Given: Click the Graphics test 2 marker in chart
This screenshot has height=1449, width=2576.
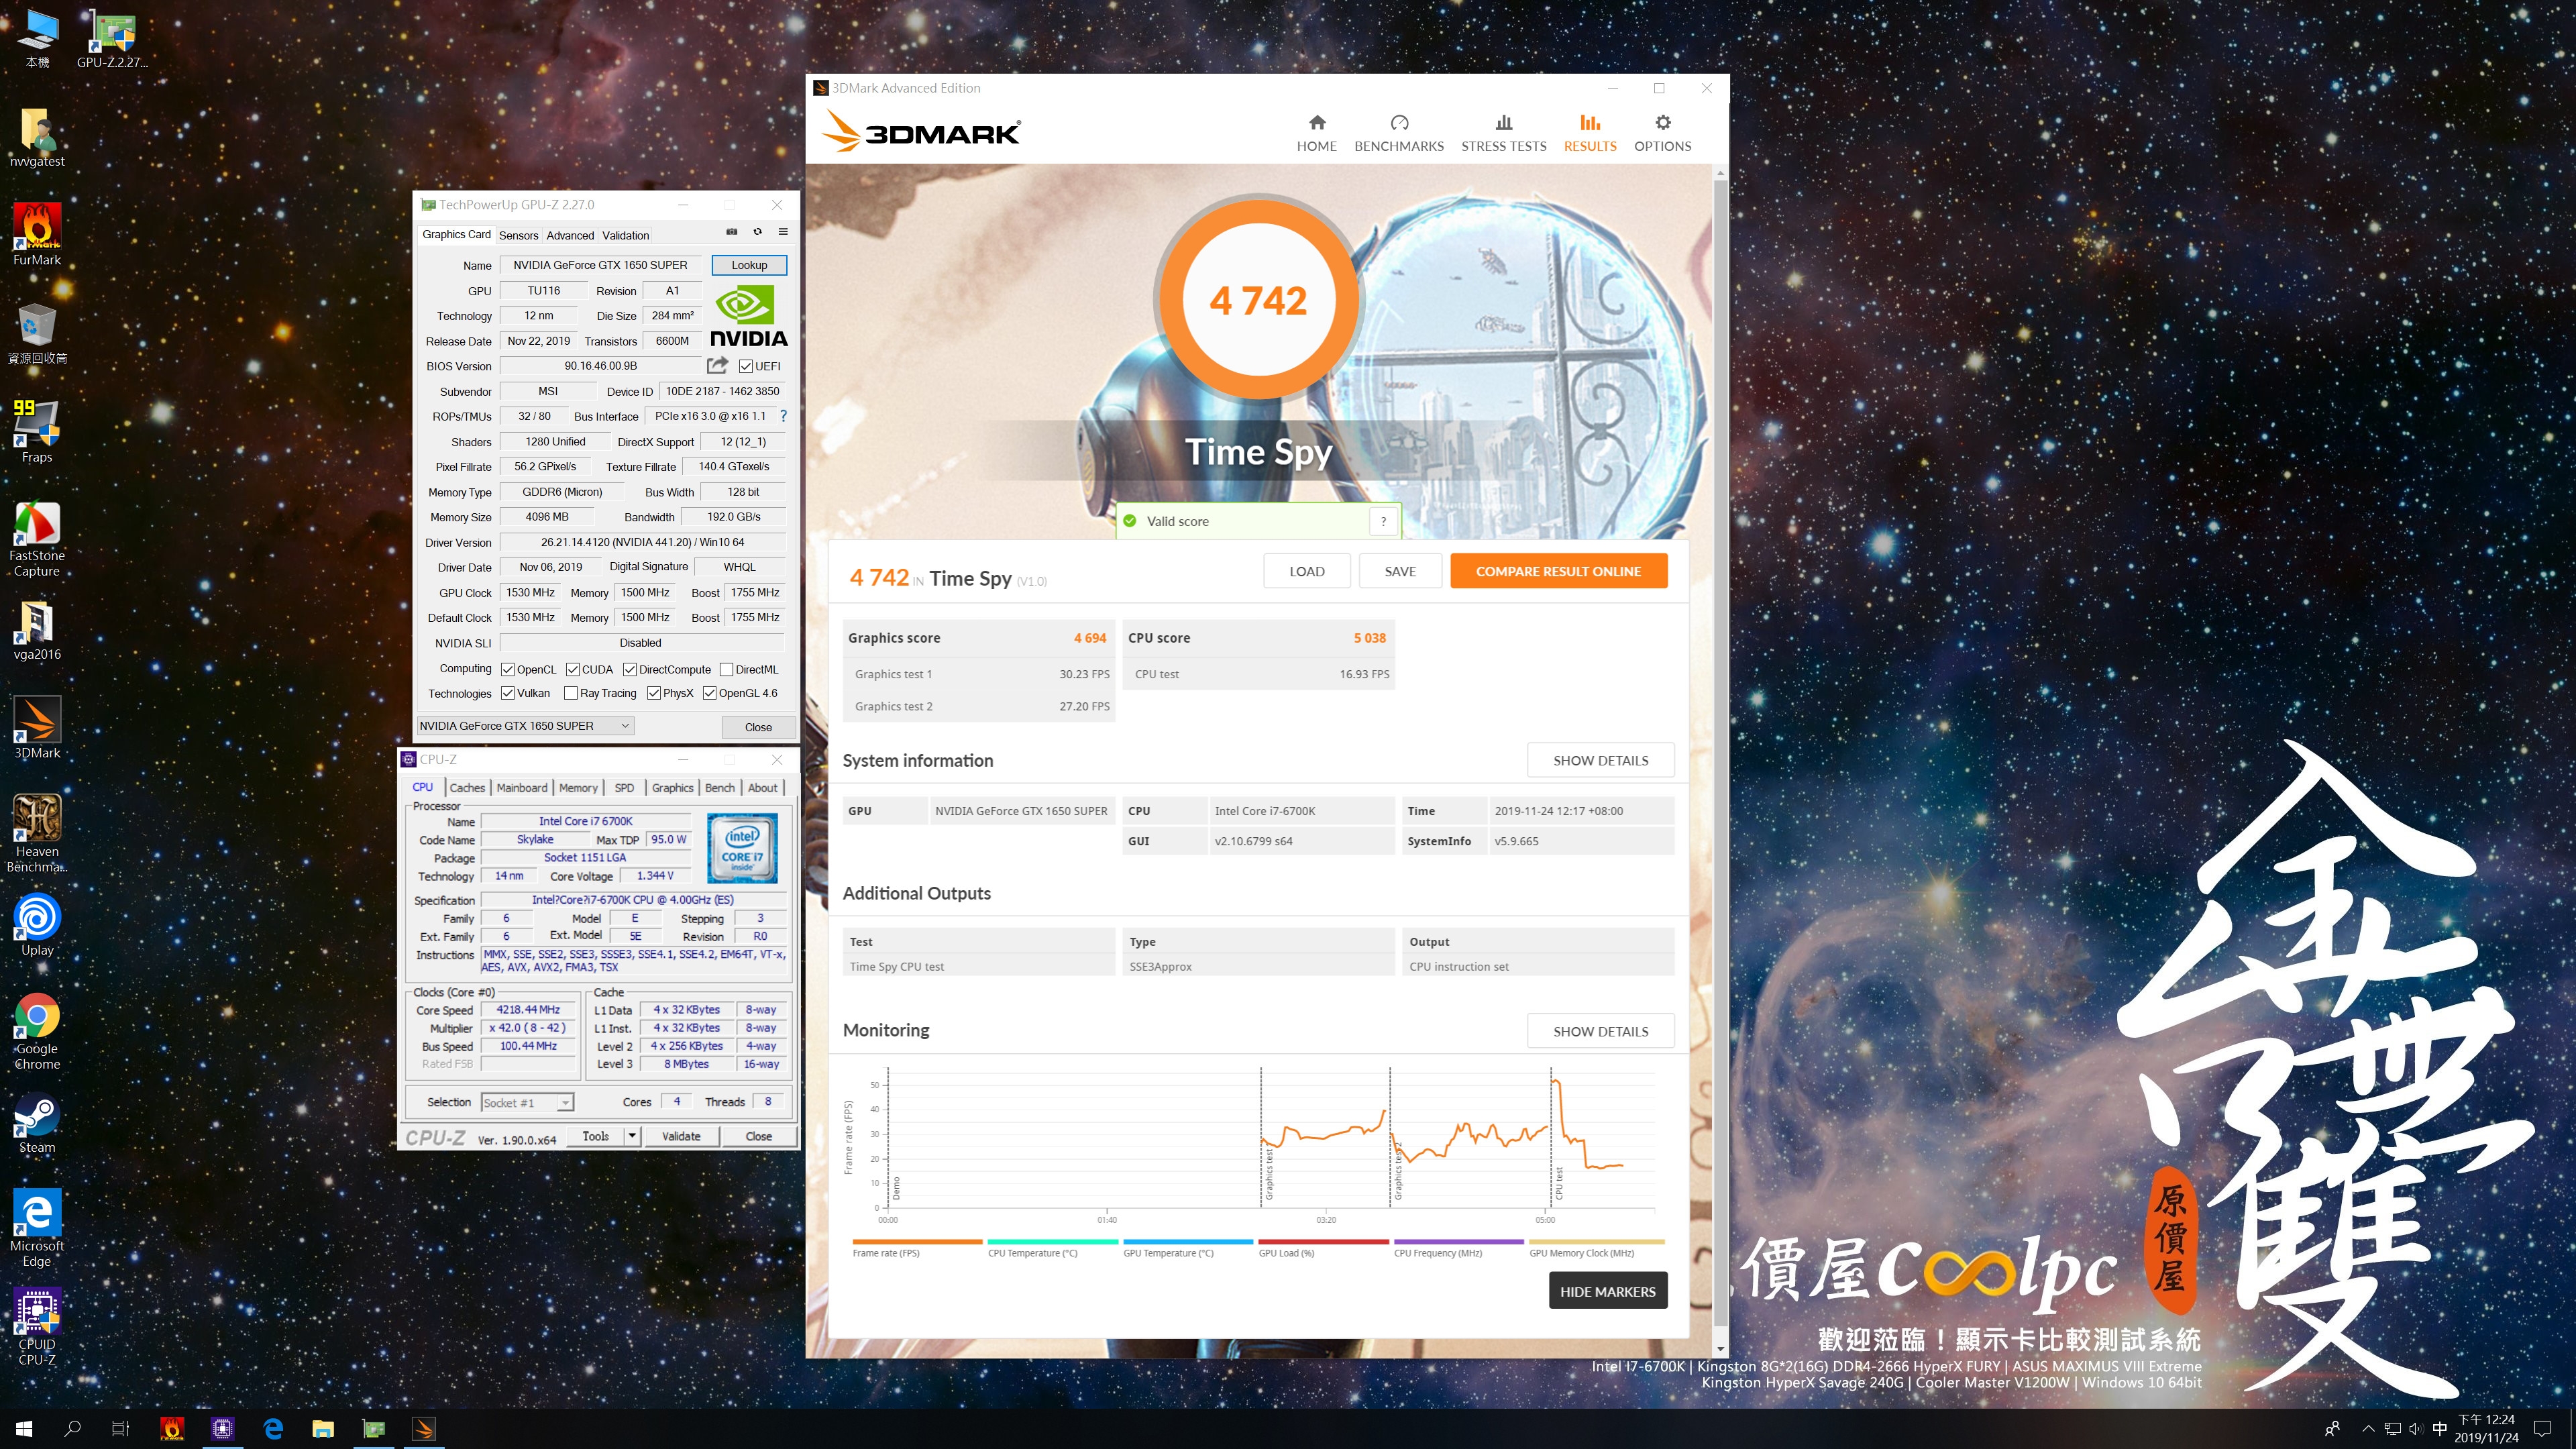Looking at the screenshot, I should point(1398,1170).
